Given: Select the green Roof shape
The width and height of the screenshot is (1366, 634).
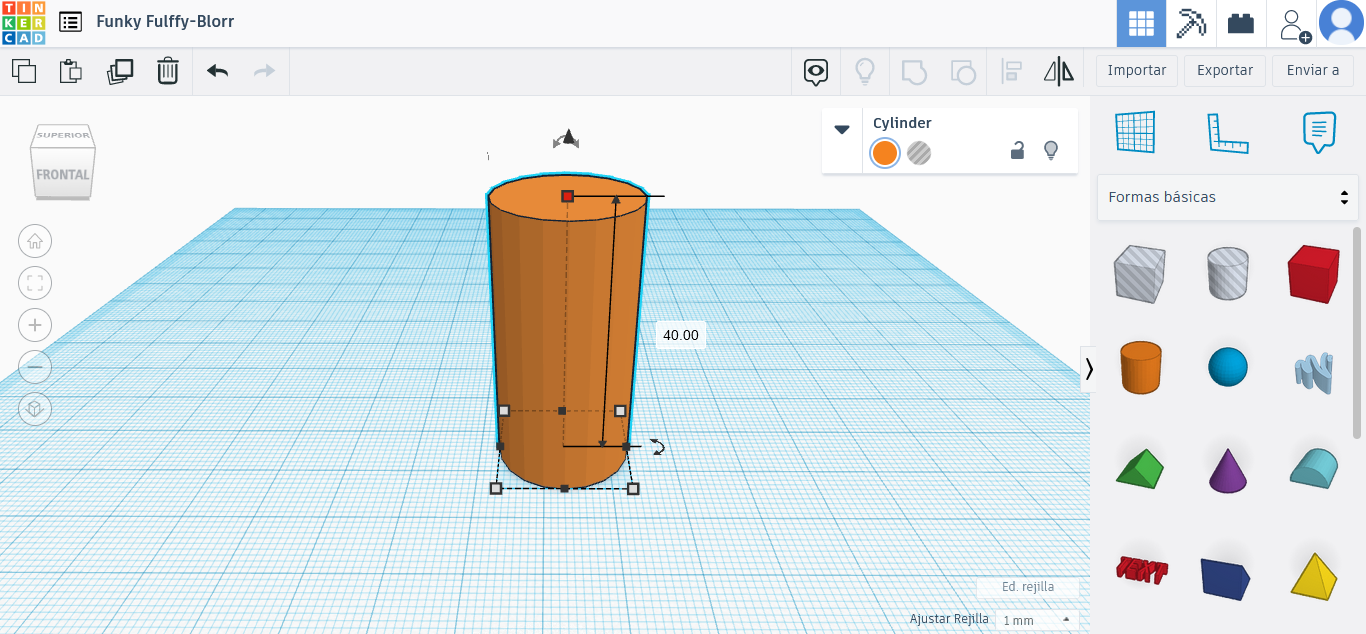Looking at the screenshot, I should tap(1139, 469).
